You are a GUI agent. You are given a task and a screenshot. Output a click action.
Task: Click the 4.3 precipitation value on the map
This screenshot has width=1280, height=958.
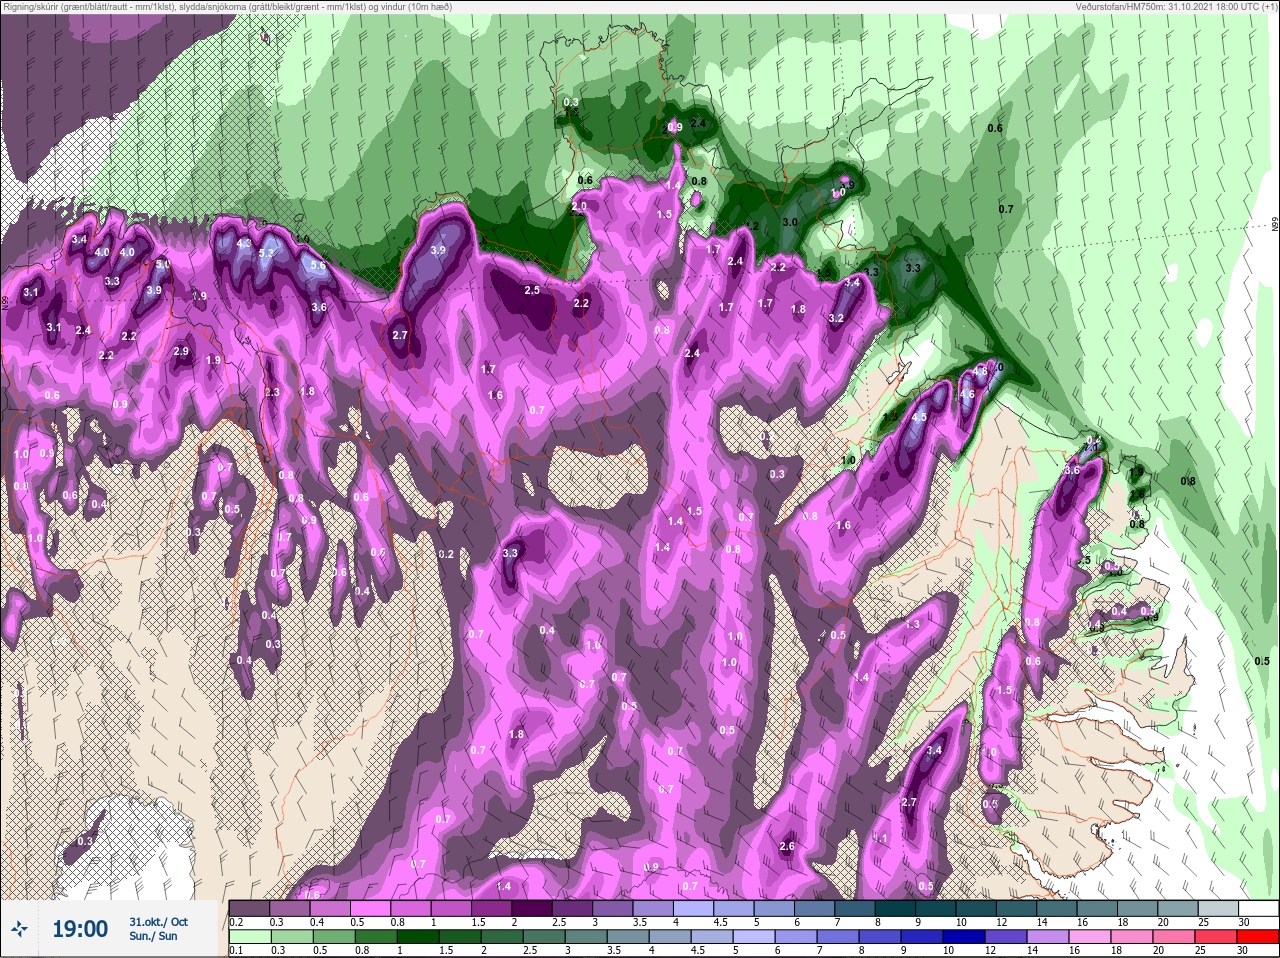coord(244,243)
